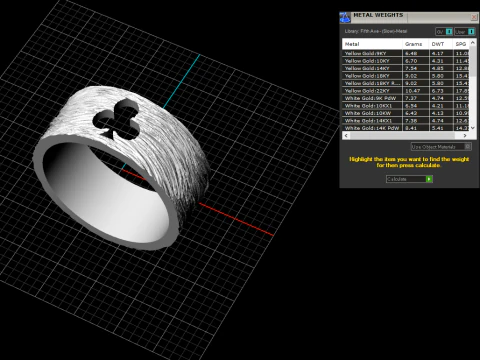Viewport: 480px width, 360px height.
Task: Click the club-shaped cutout on the ring
Action: 116,119
